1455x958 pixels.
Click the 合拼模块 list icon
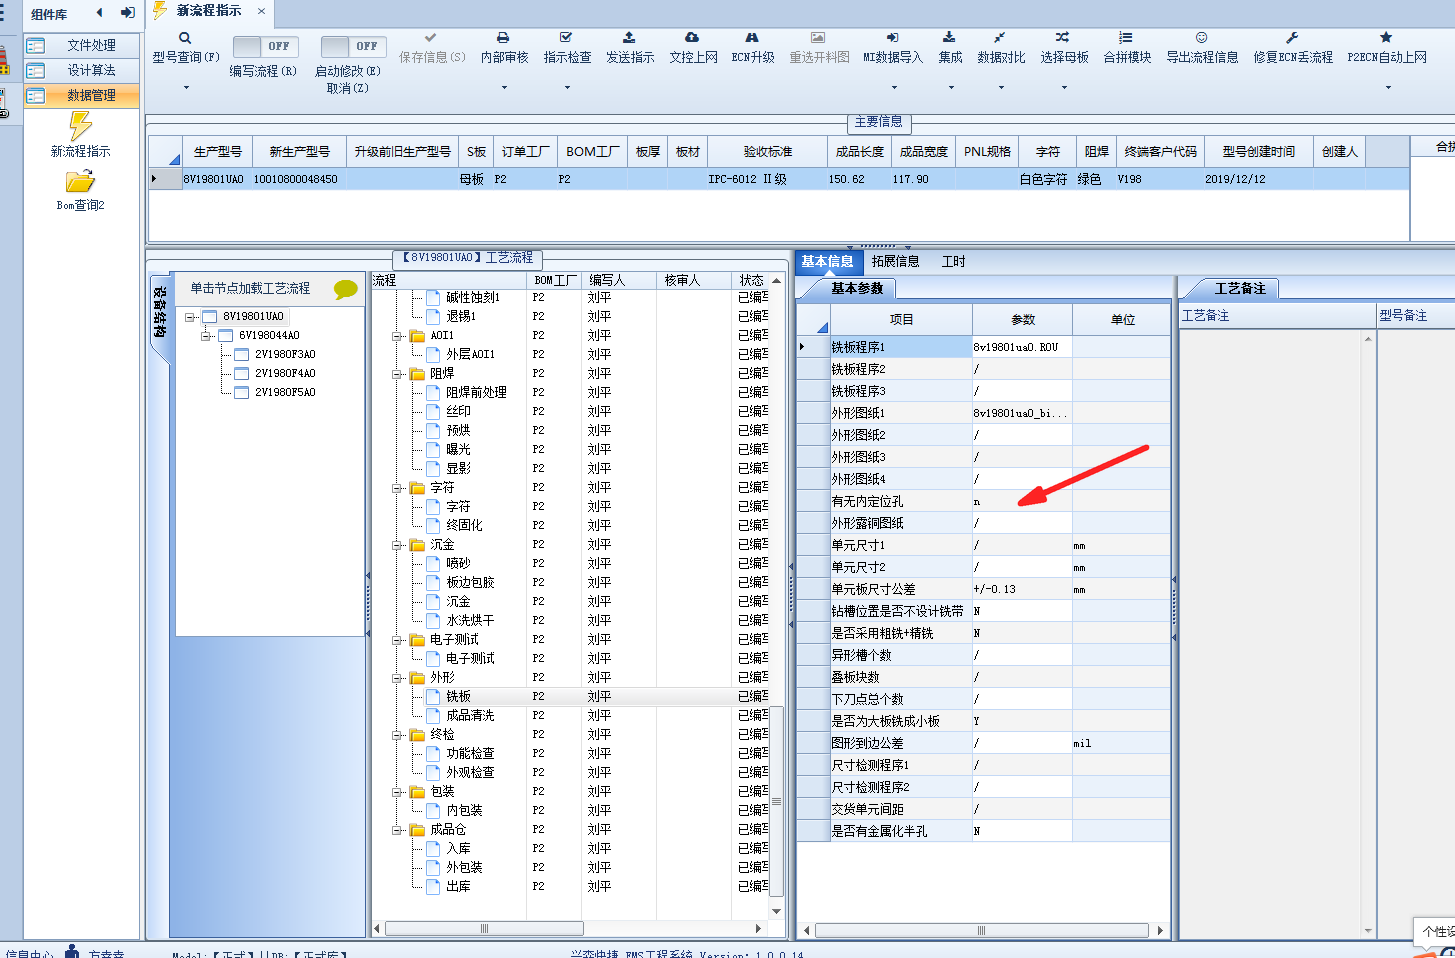1126,37
